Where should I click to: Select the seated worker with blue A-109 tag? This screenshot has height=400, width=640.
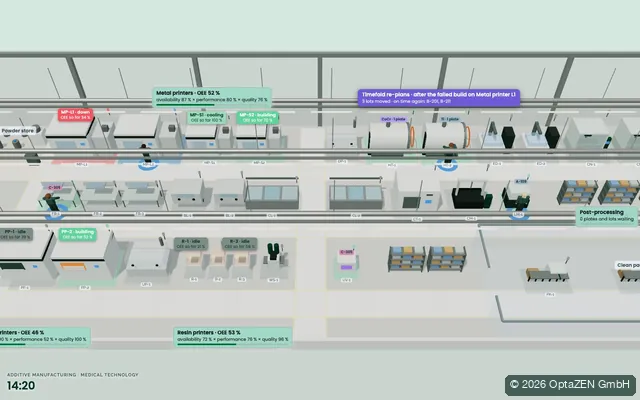tap(522, 202)
